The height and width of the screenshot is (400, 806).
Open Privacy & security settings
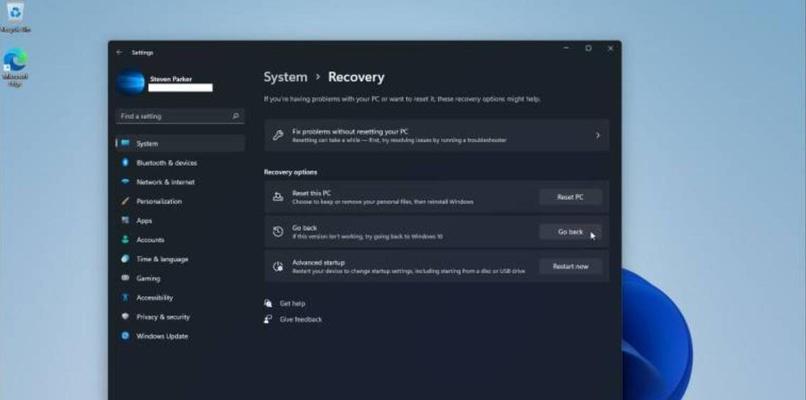(x=180, y=317)
